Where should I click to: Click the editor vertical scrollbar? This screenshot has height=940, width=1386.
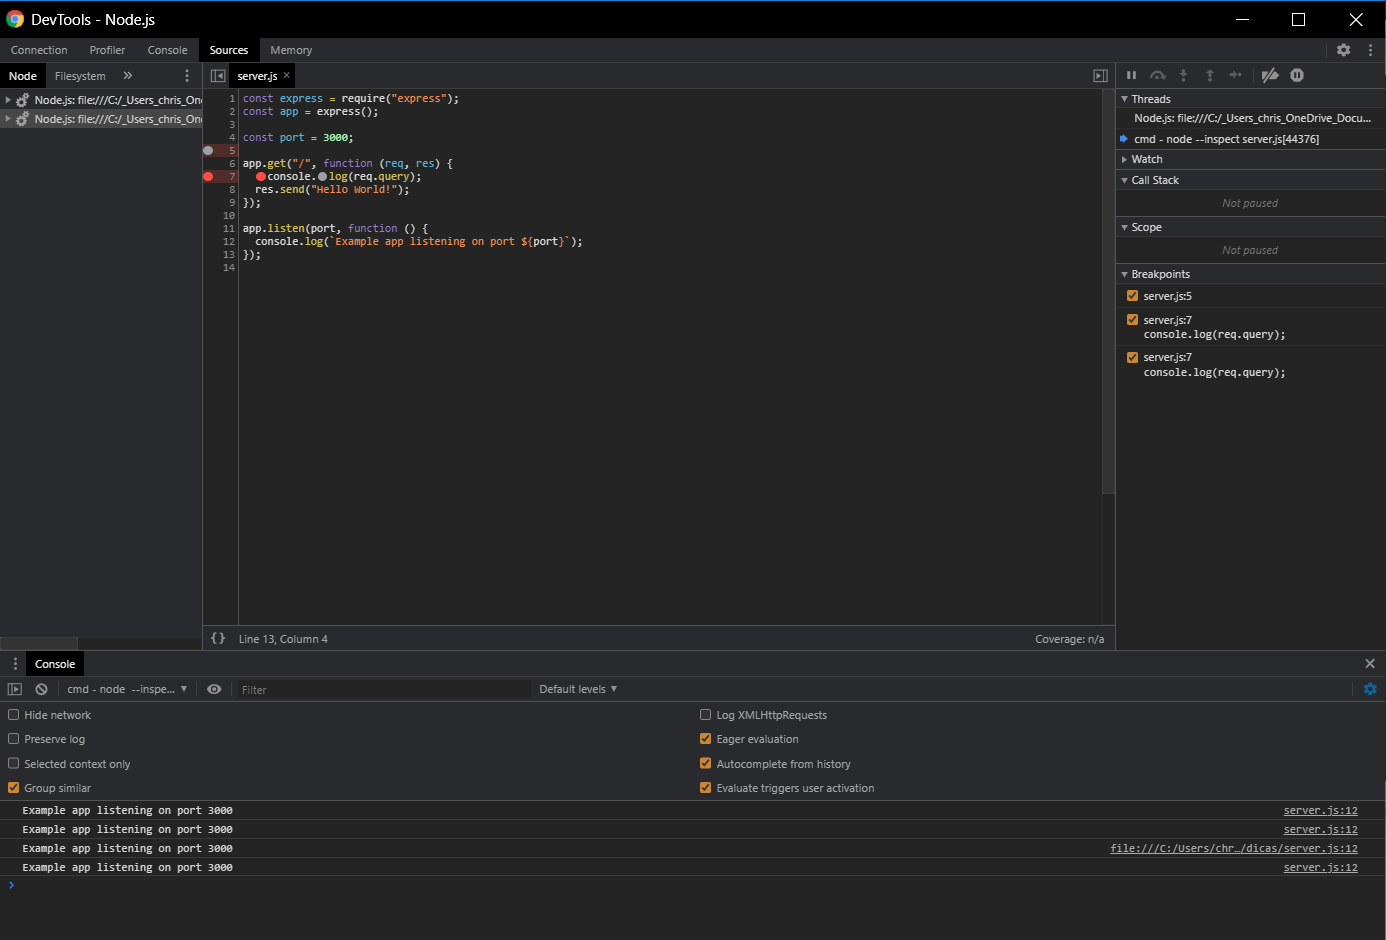coord(1108,292)
